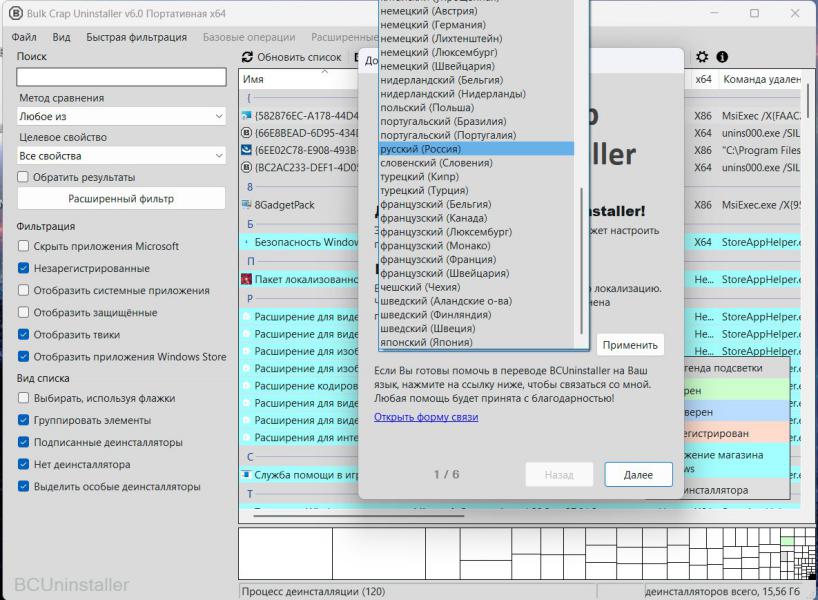Choose японский (Япония) in language list
Image resolution: width=818 pixels, height=600 pixels.
click(426, 342)
